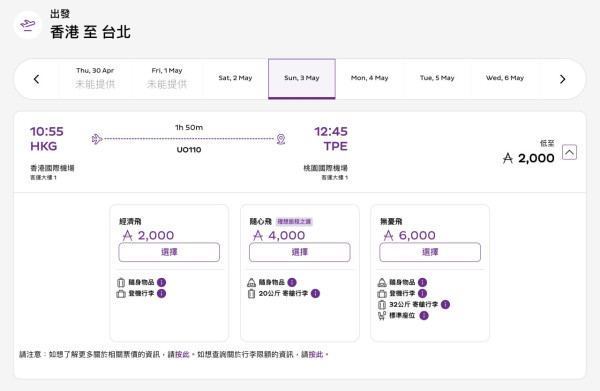Click the destination pin icon on route line
The width and height of the screenshot is (600, 391).
[281, 139]
